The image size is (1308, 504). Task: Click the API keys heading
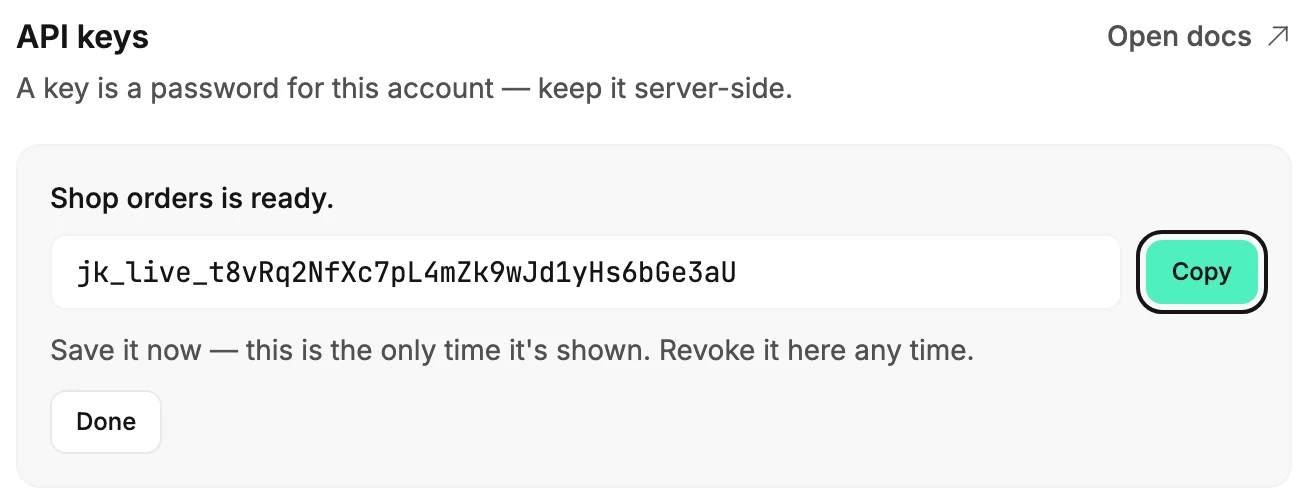click(83, 38)
